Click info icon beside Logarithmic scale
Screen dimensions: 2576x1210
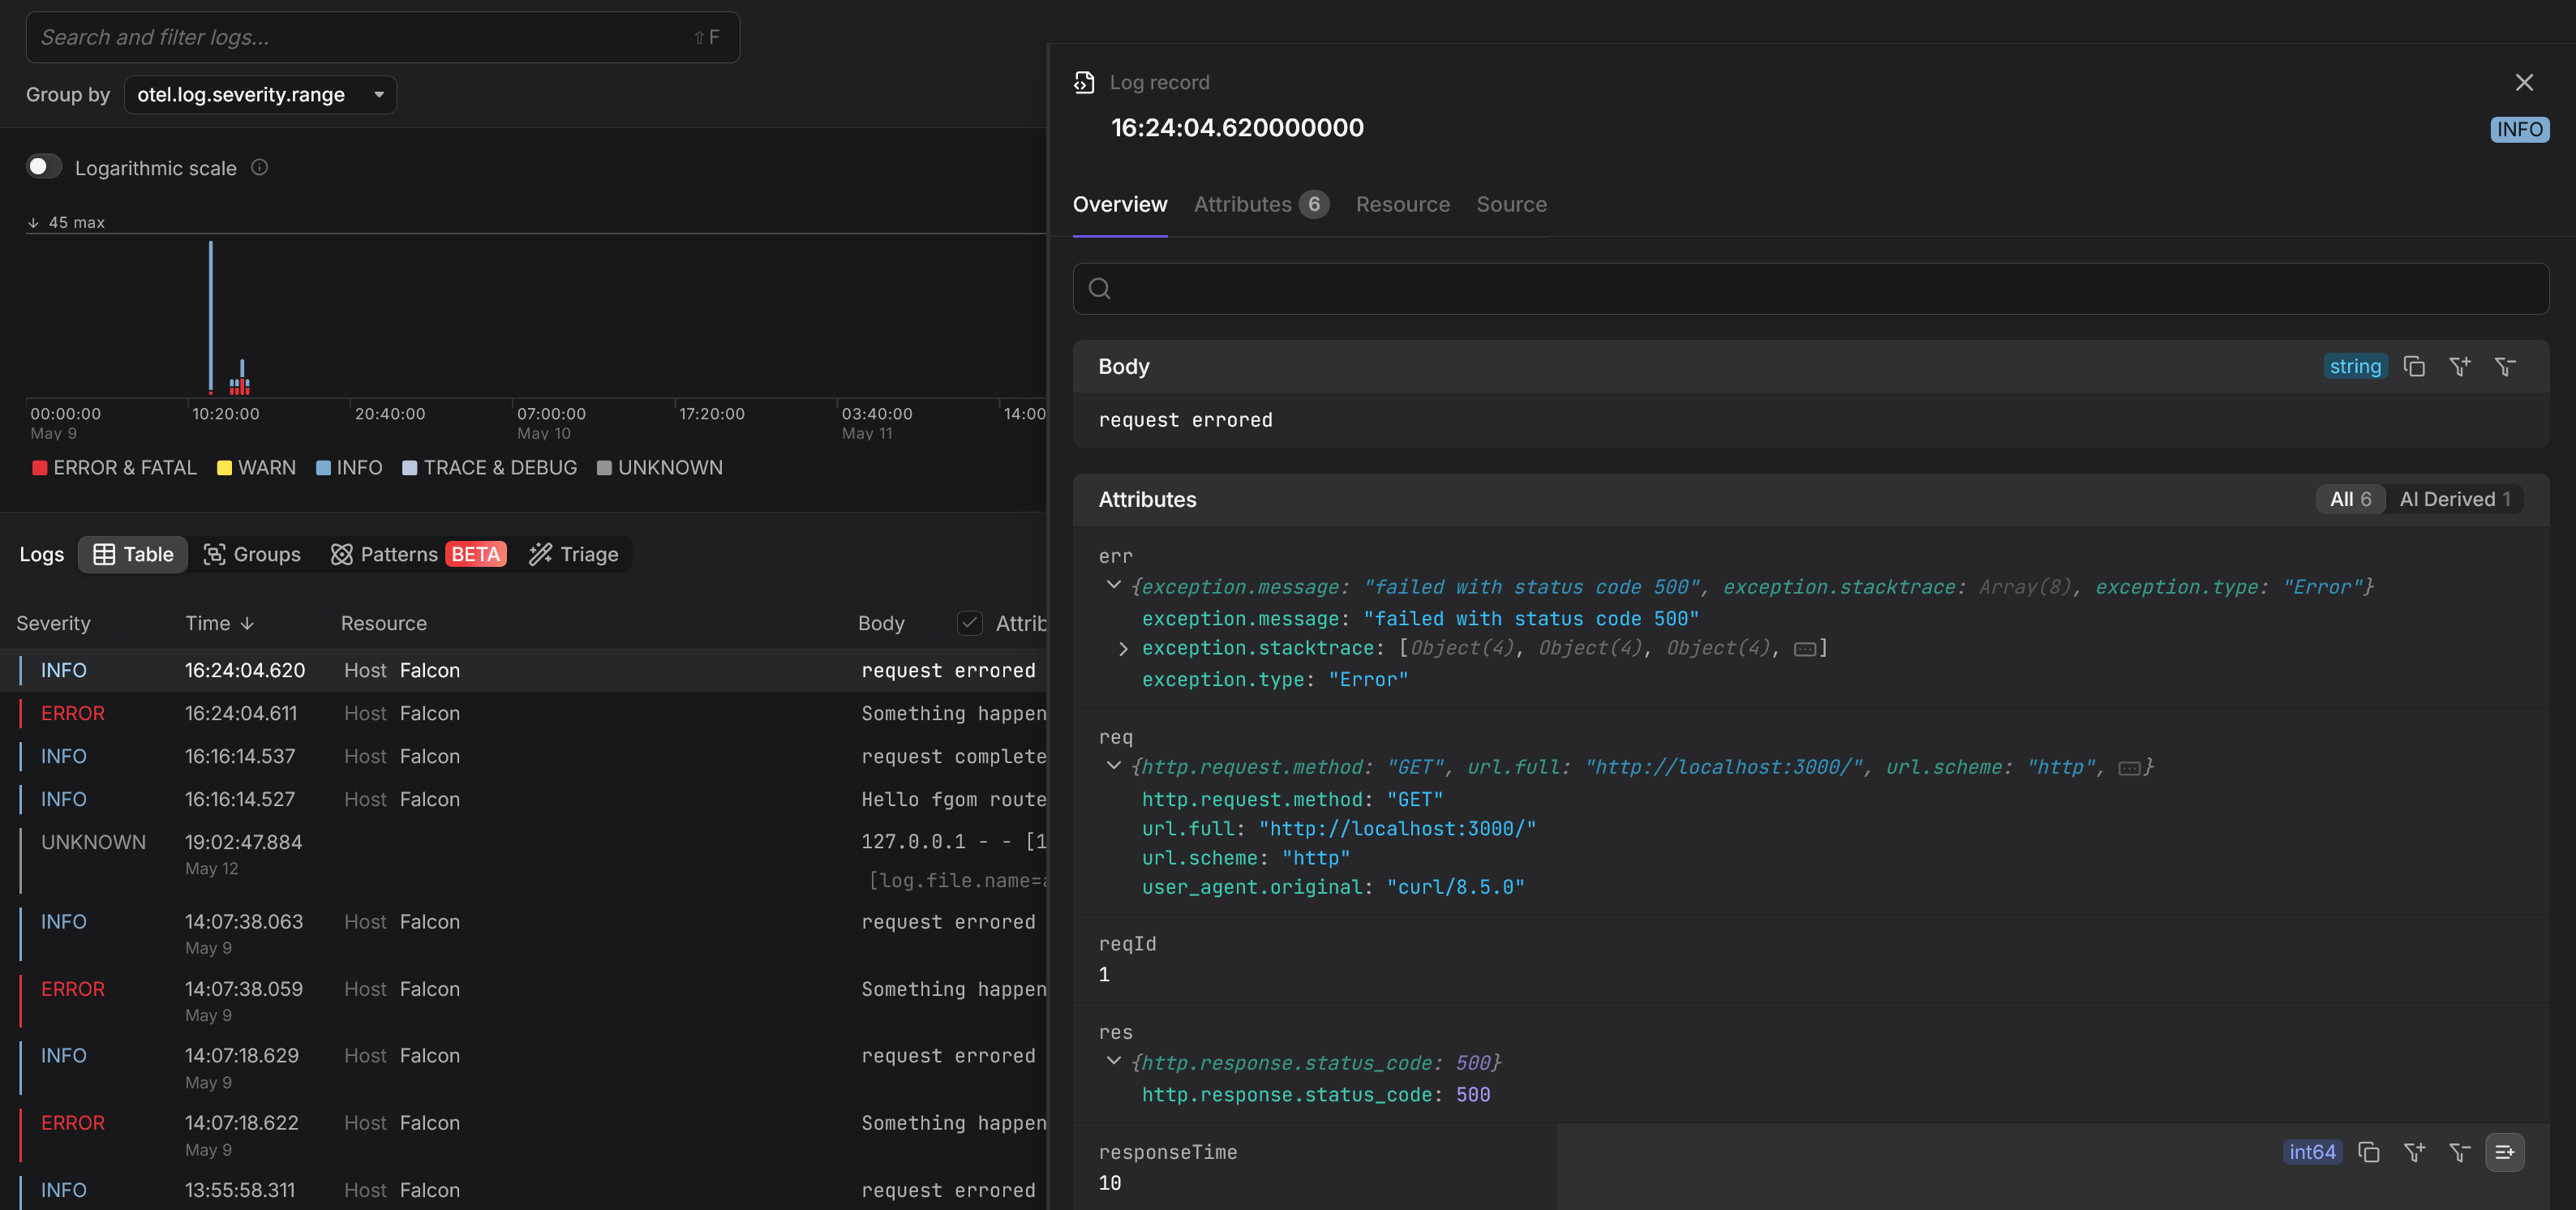259,167
